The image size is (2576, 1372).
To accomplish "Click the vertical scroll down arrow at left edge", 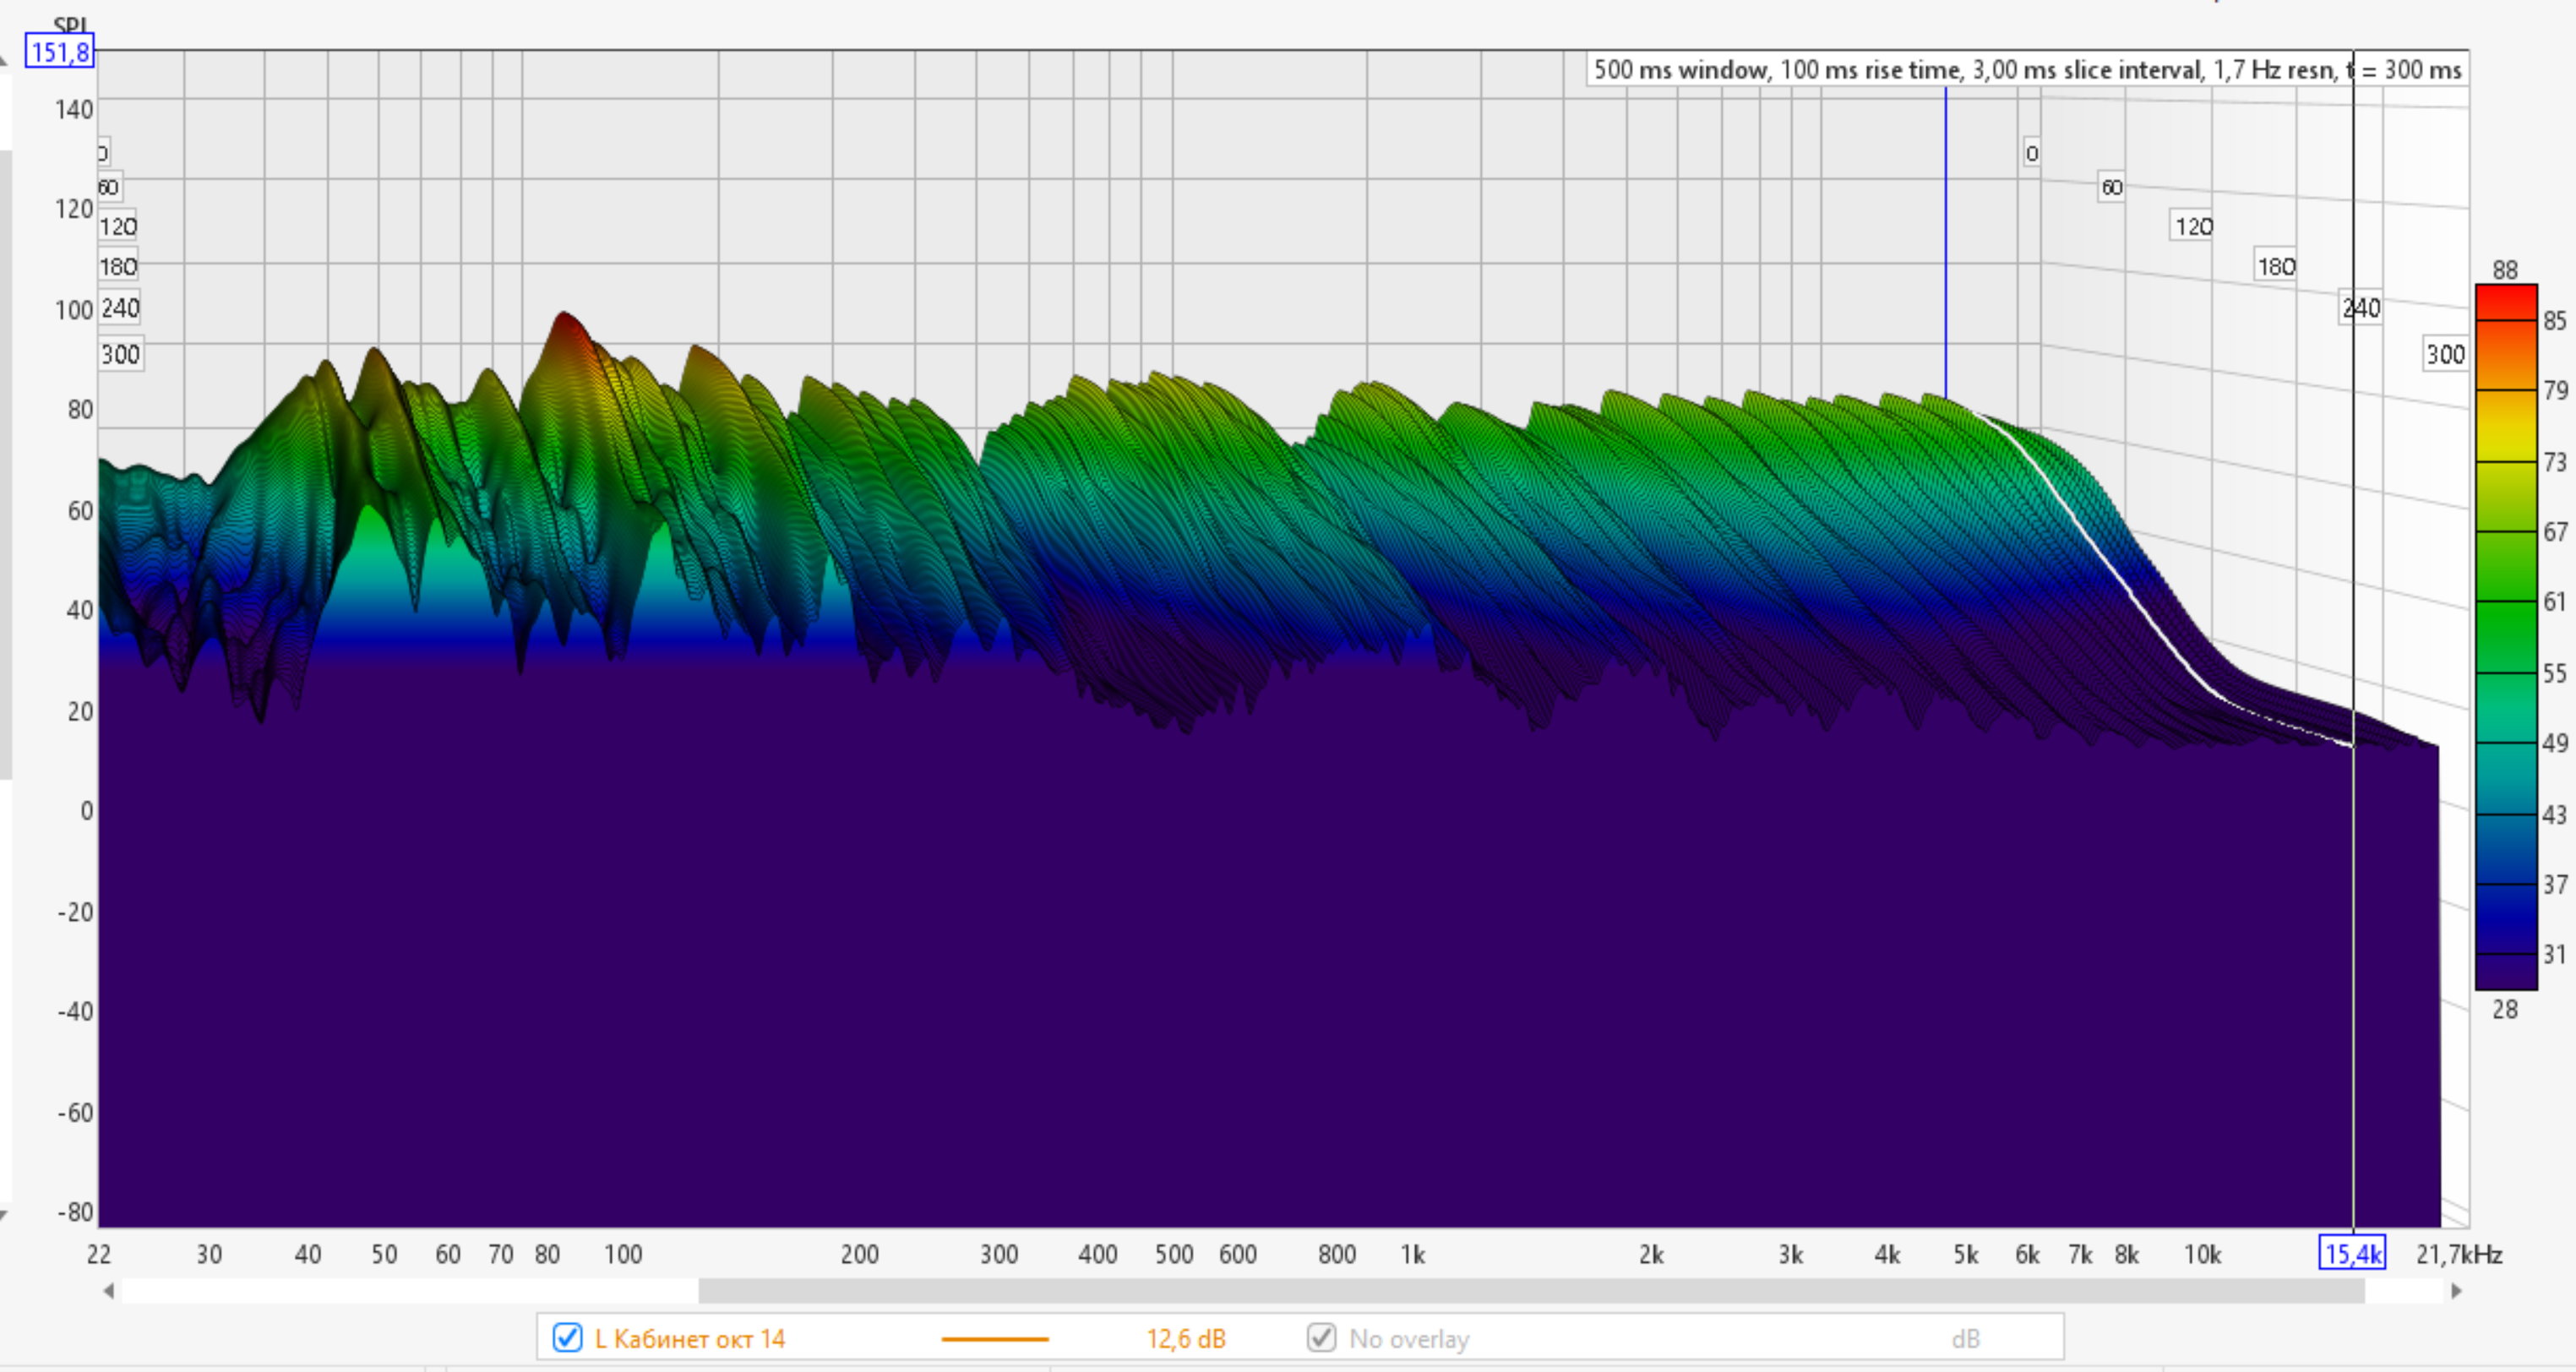I will coord(3,1215).
